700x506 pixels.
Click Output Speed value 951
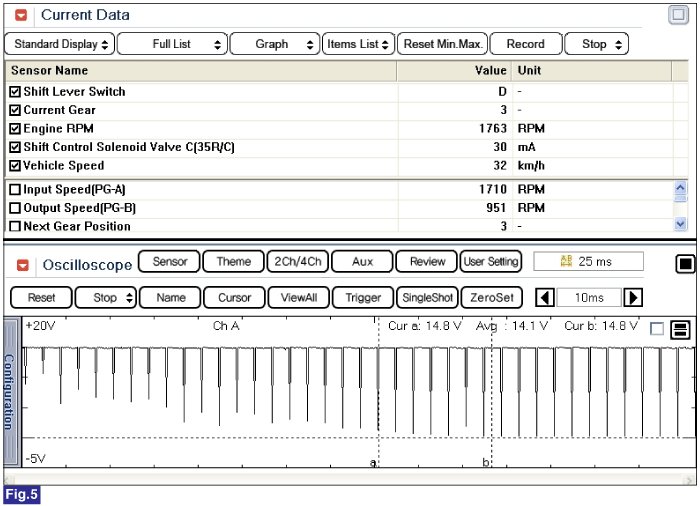496,208
